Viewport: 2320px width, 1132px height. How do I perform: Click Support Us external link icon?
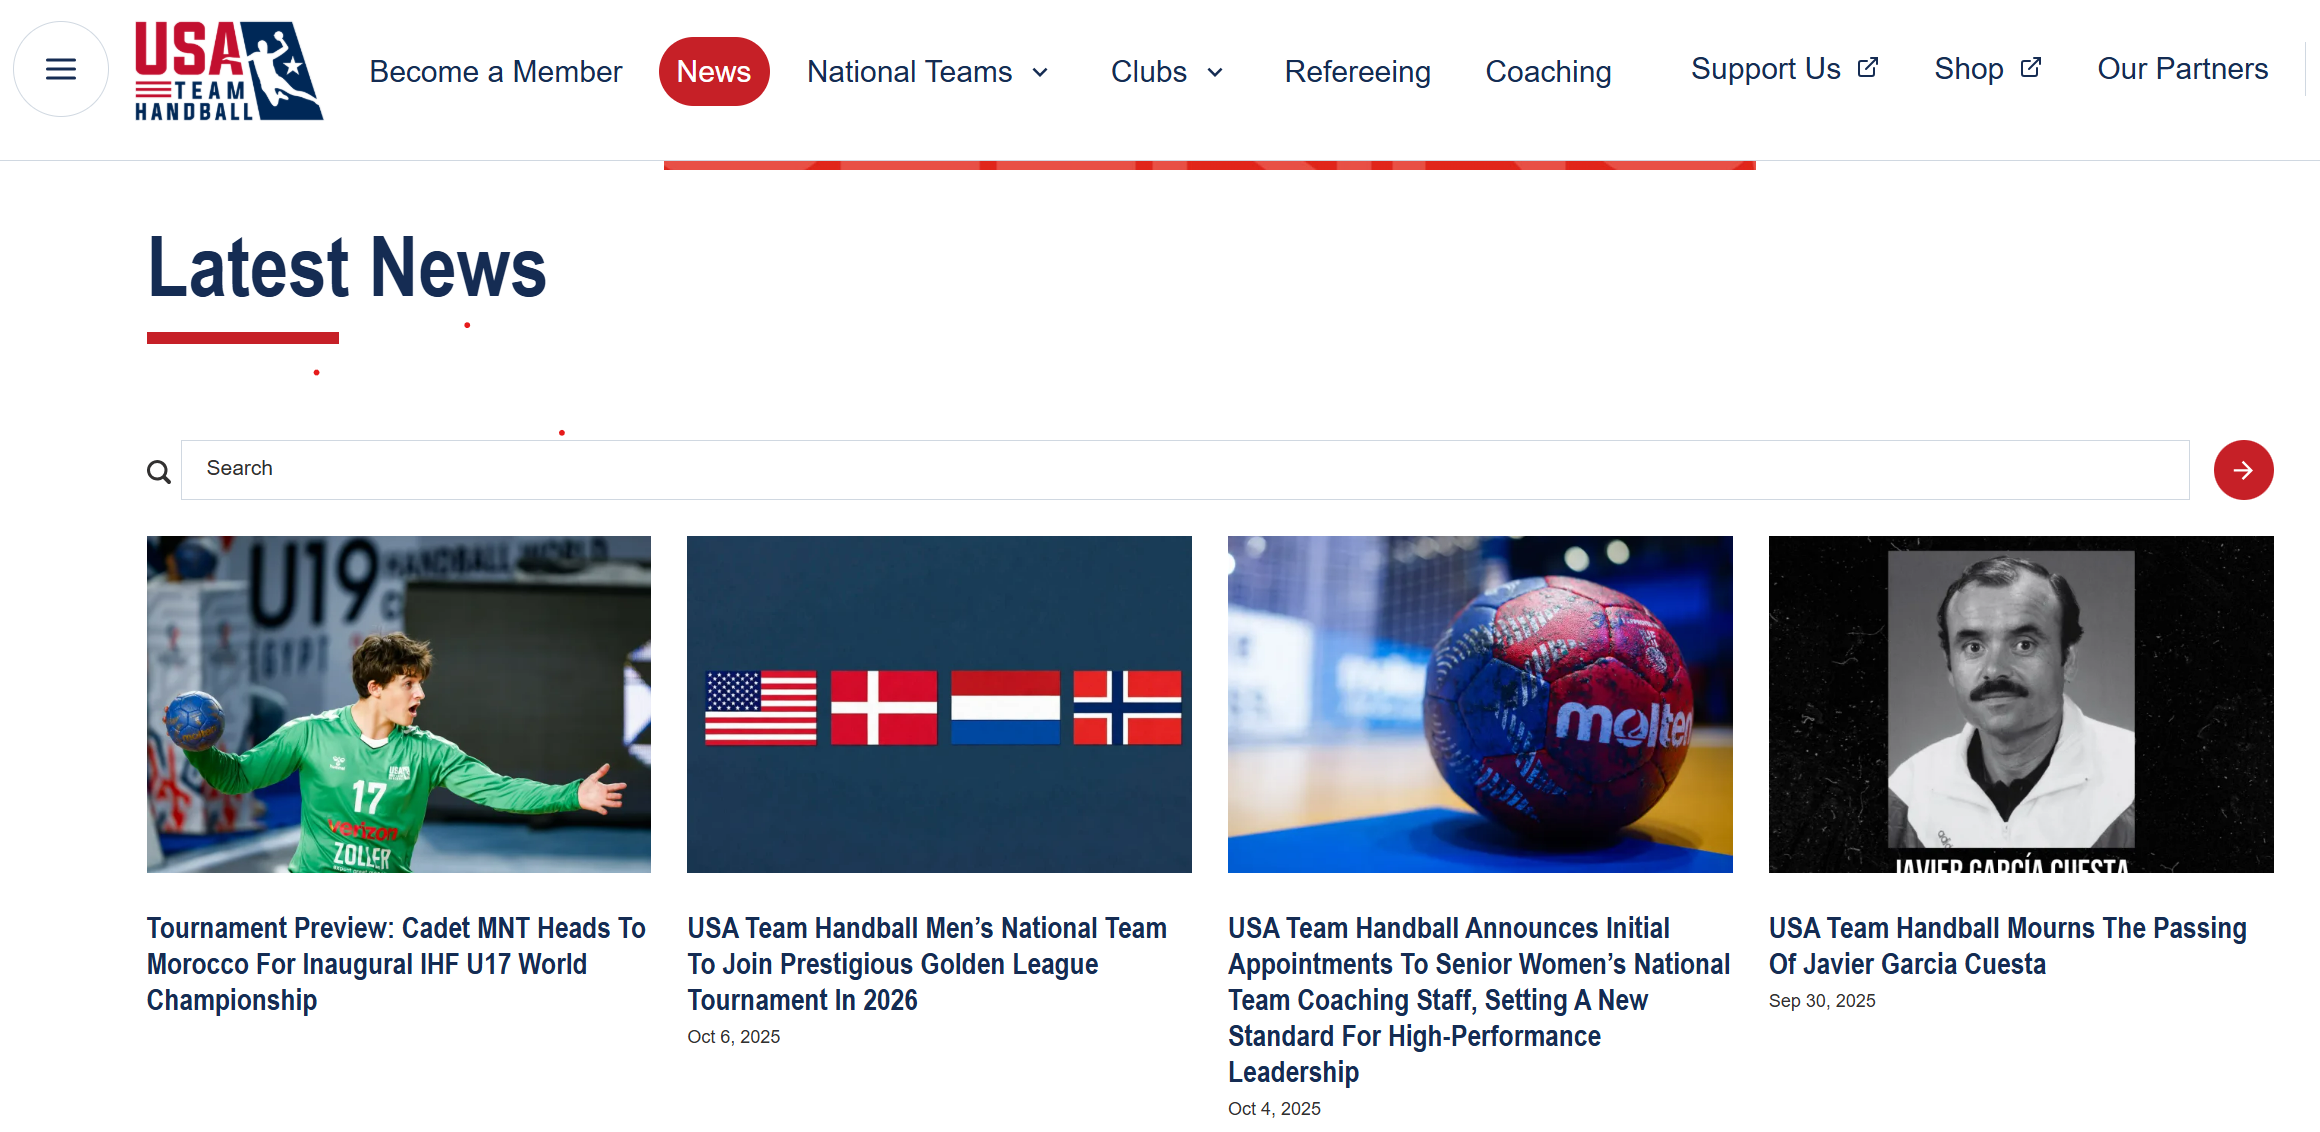click(x=1868, y=68)
